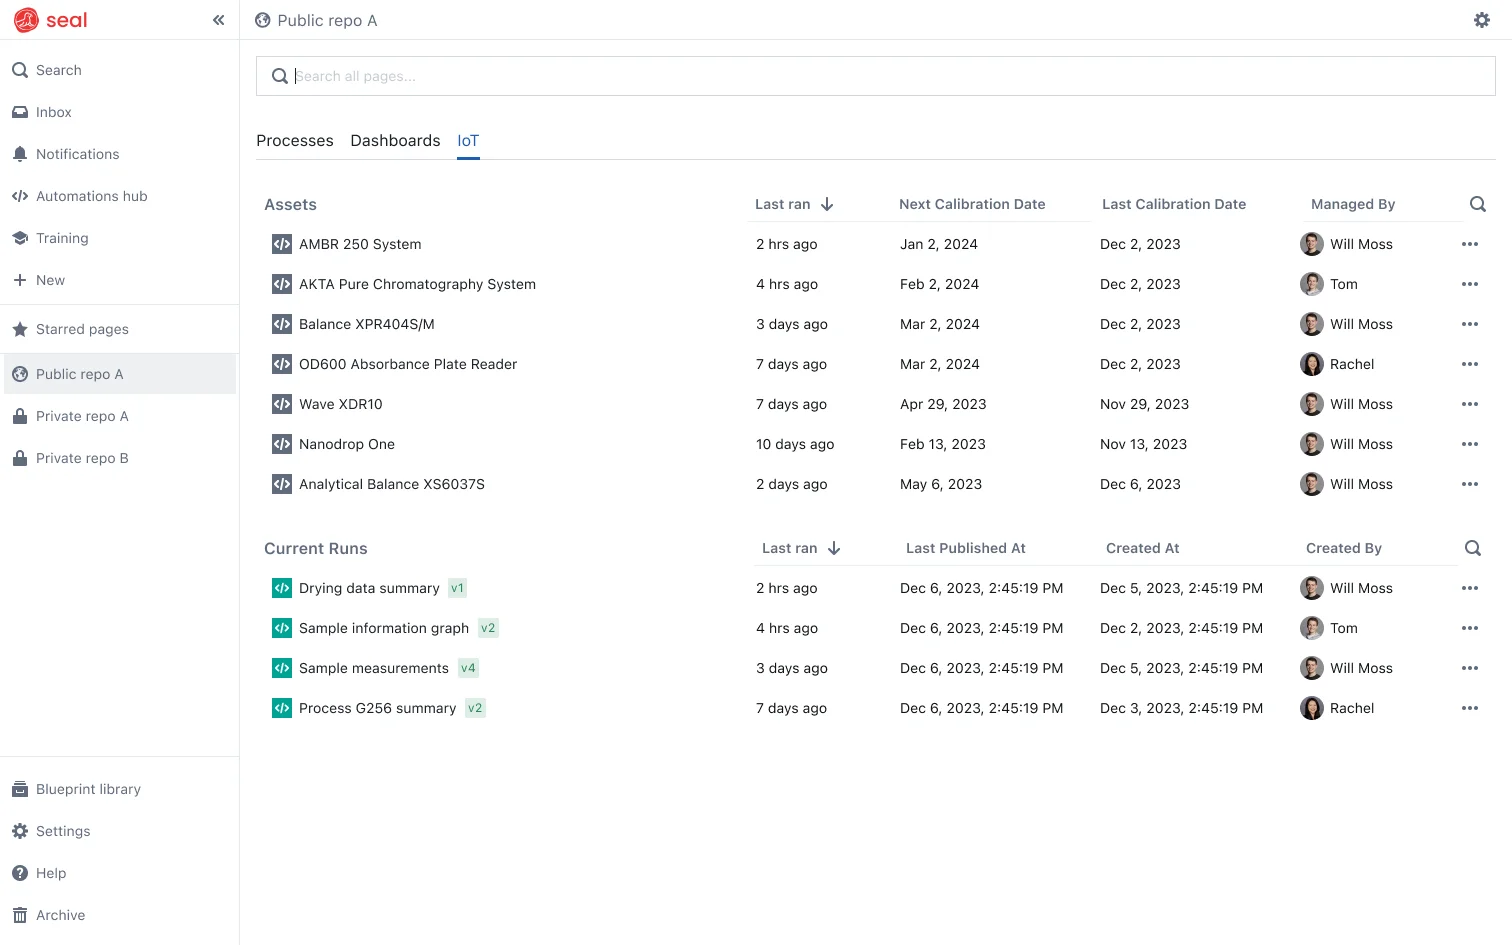This screenshot has width=1512, height=945.
Task: Collapse the sidebar with double-chevron icon
Action: [x=218, y=20]
